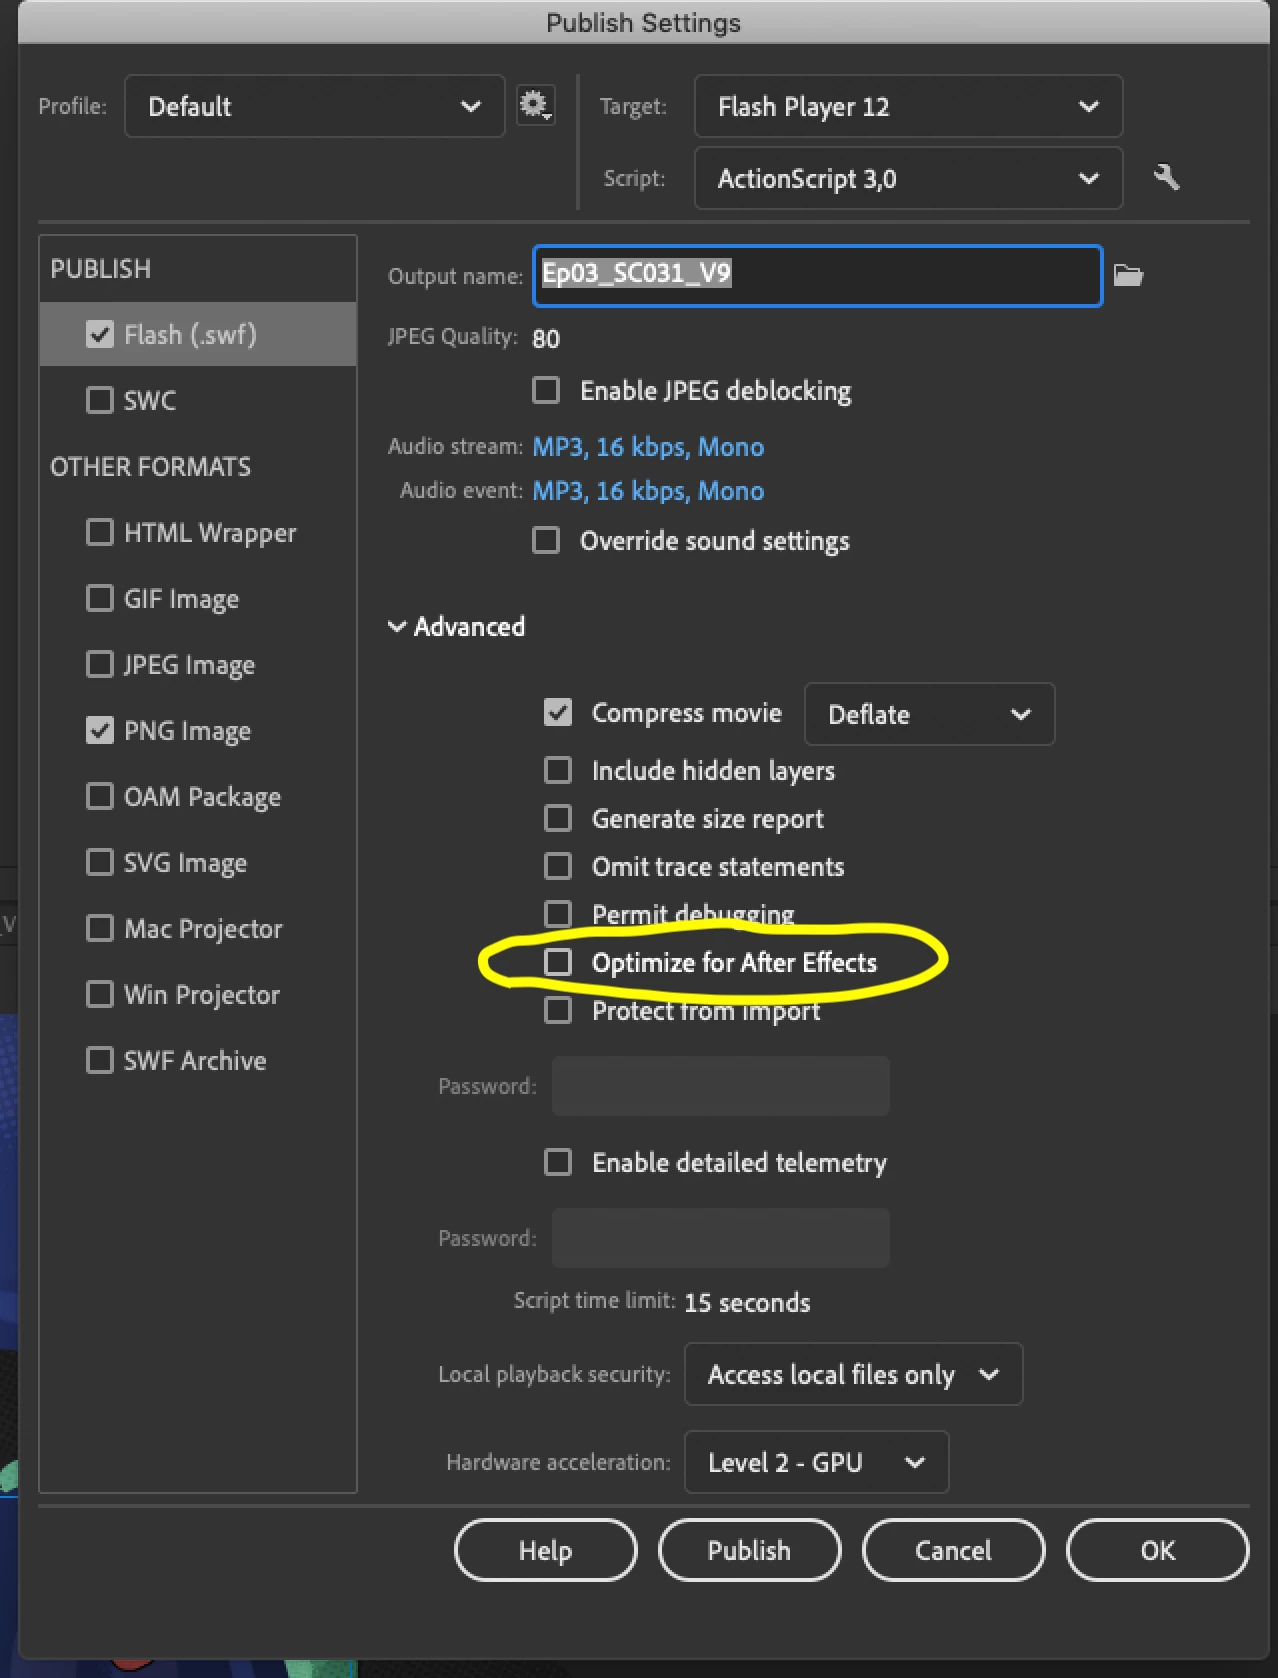This screenshot has height=1678, width=1278.
Task: Select Flash (.swf) in the Publish list
Action: click(x=190, y=334)
